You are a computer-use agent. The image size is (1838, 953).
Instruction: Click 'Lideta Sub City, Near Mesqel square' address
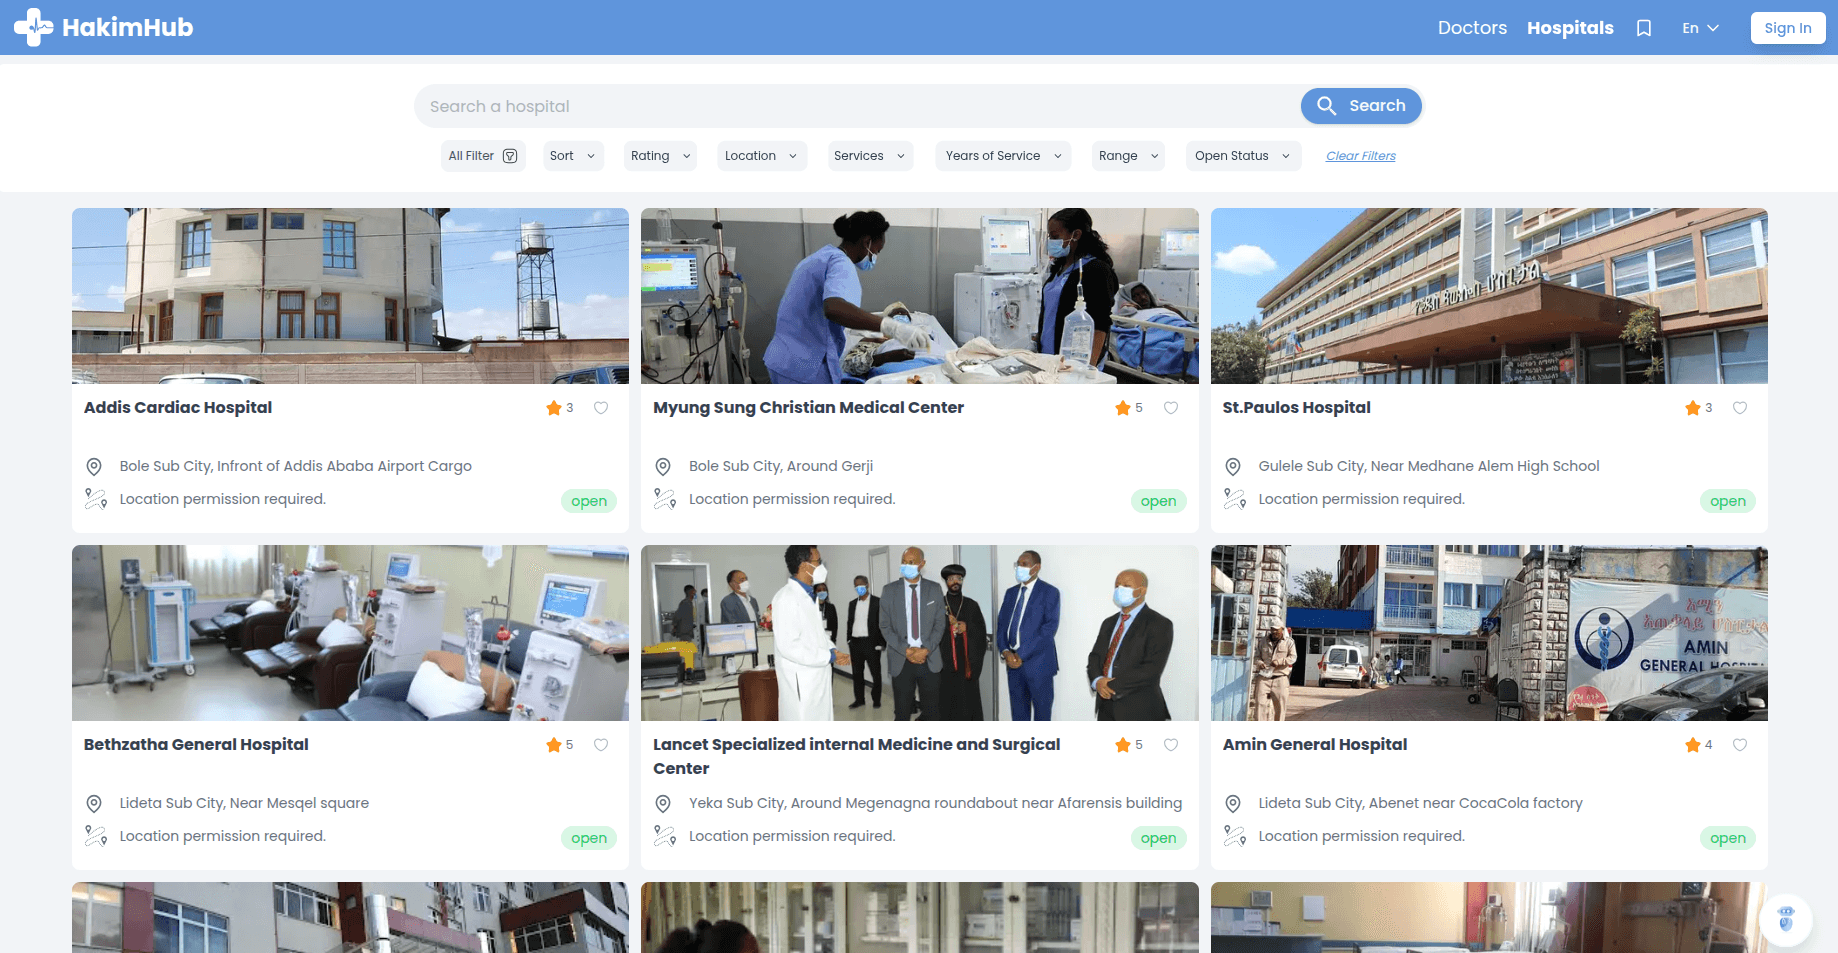pyautogui.click(x=244, y=803)
